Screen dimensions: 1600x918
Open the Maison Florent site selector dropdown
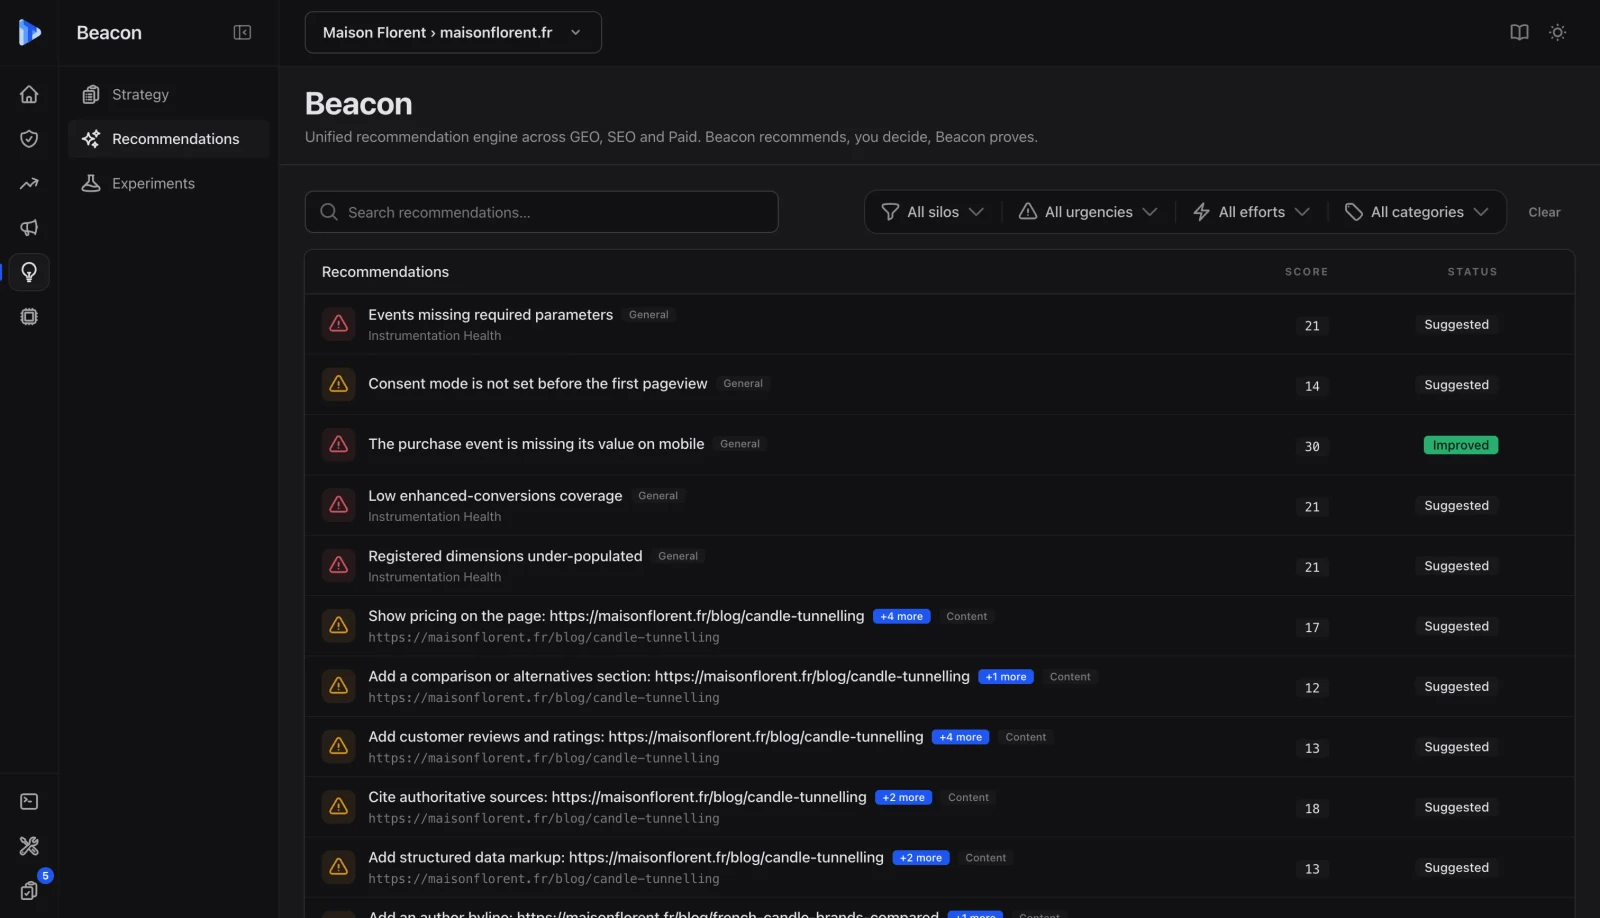pyautogui.click(x=453, y=32)
